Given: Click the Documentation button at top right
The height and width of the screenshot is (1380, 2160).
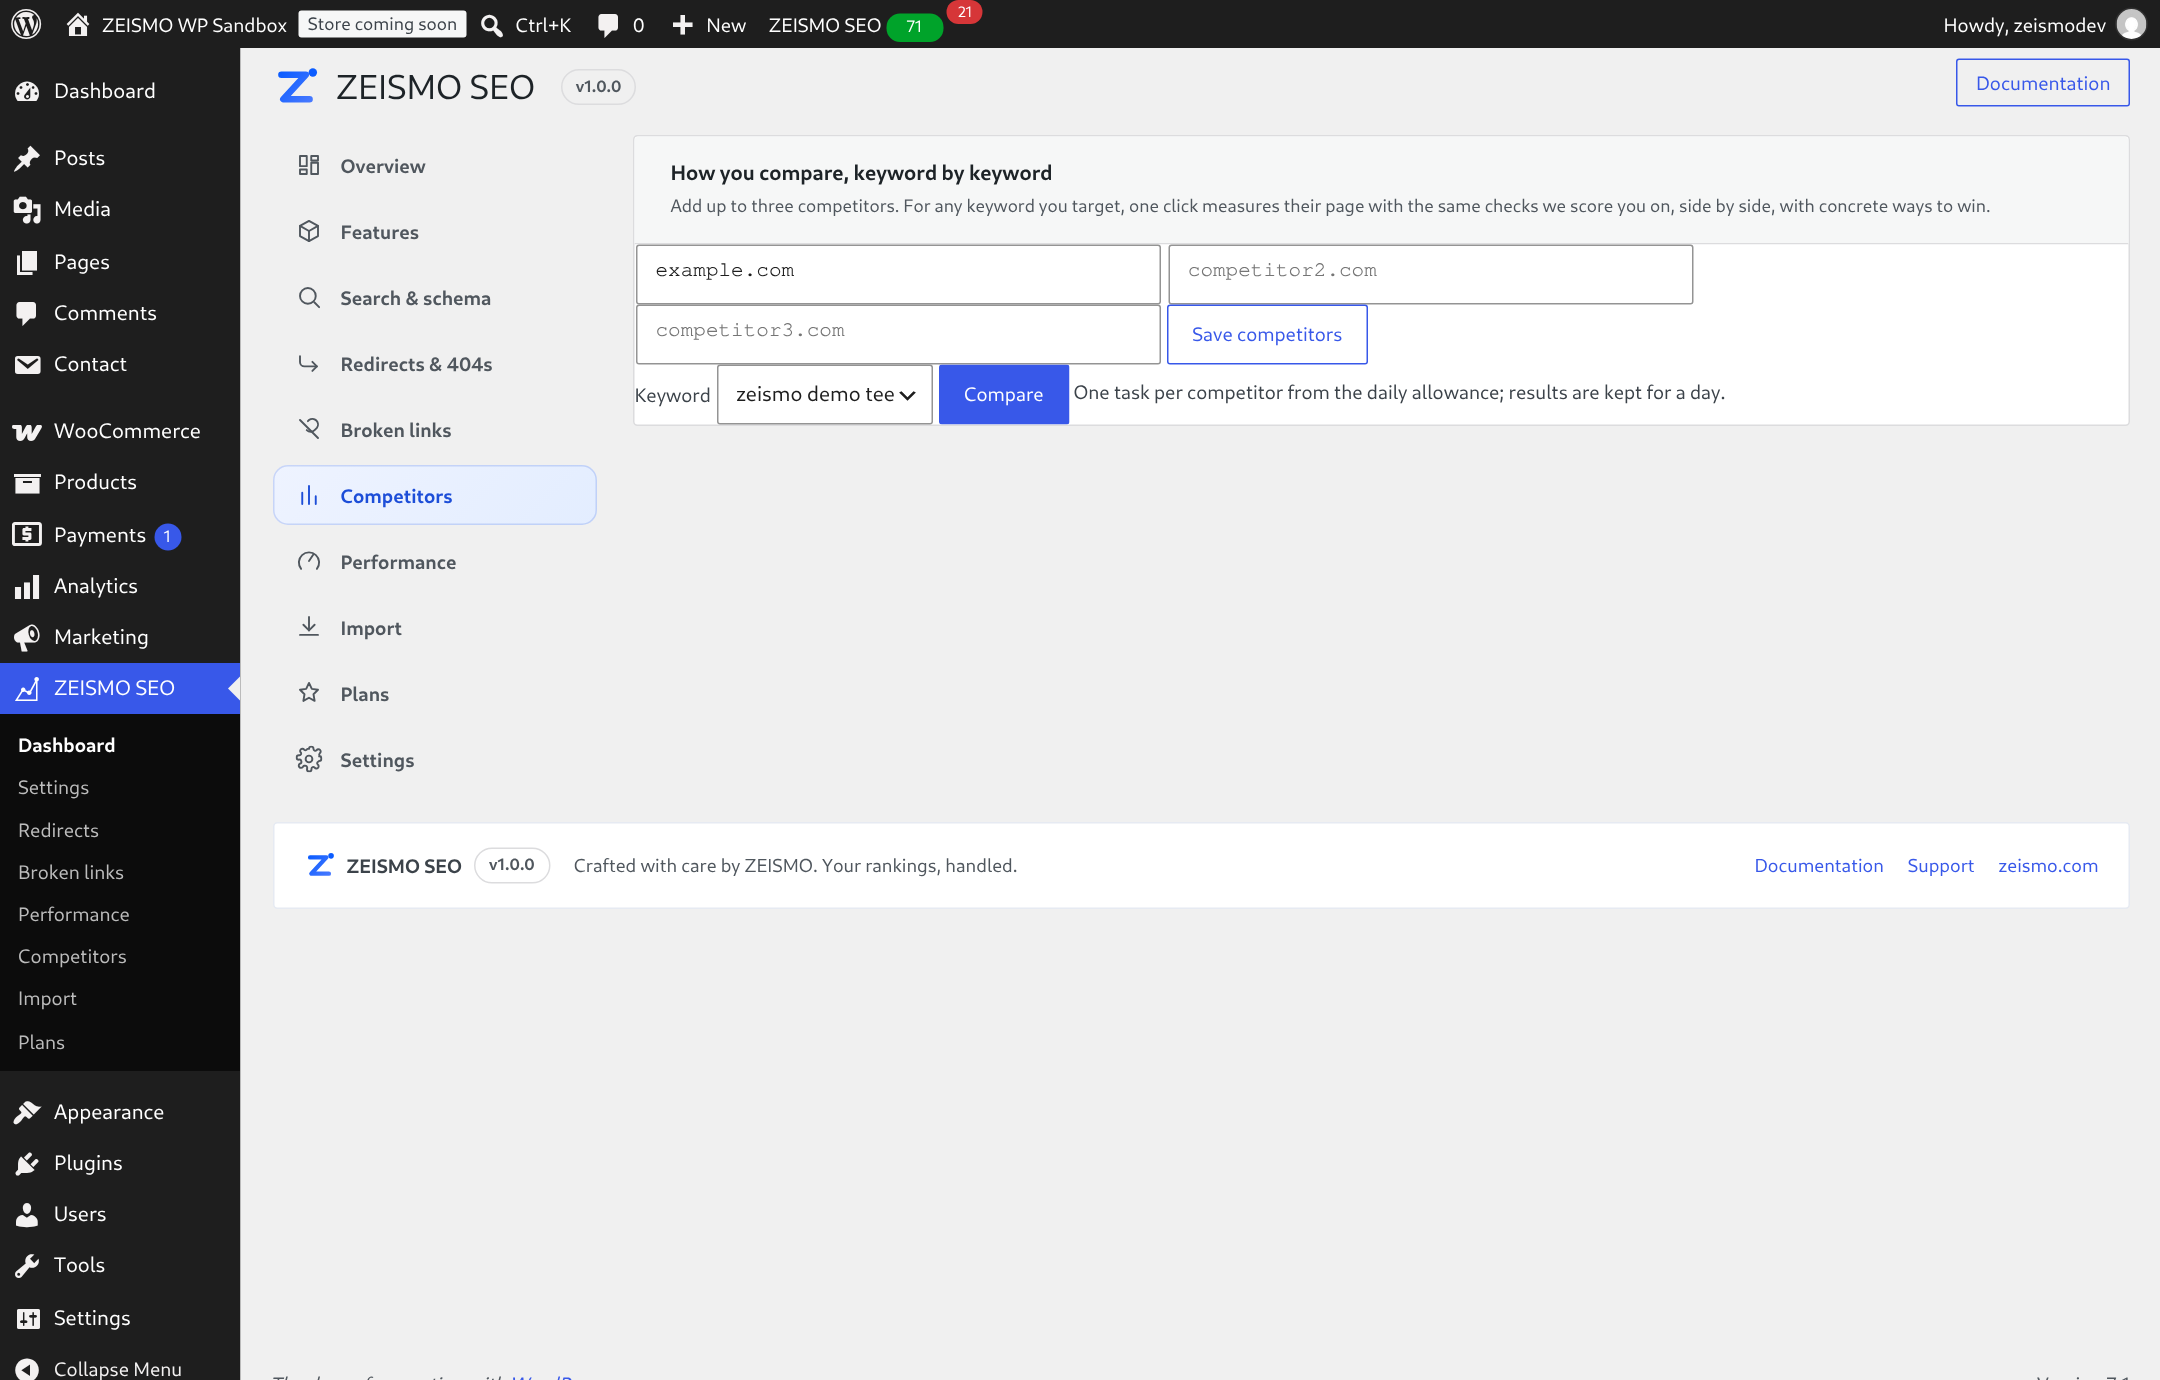Looking at the screenshot, I should pos(2042,83).
